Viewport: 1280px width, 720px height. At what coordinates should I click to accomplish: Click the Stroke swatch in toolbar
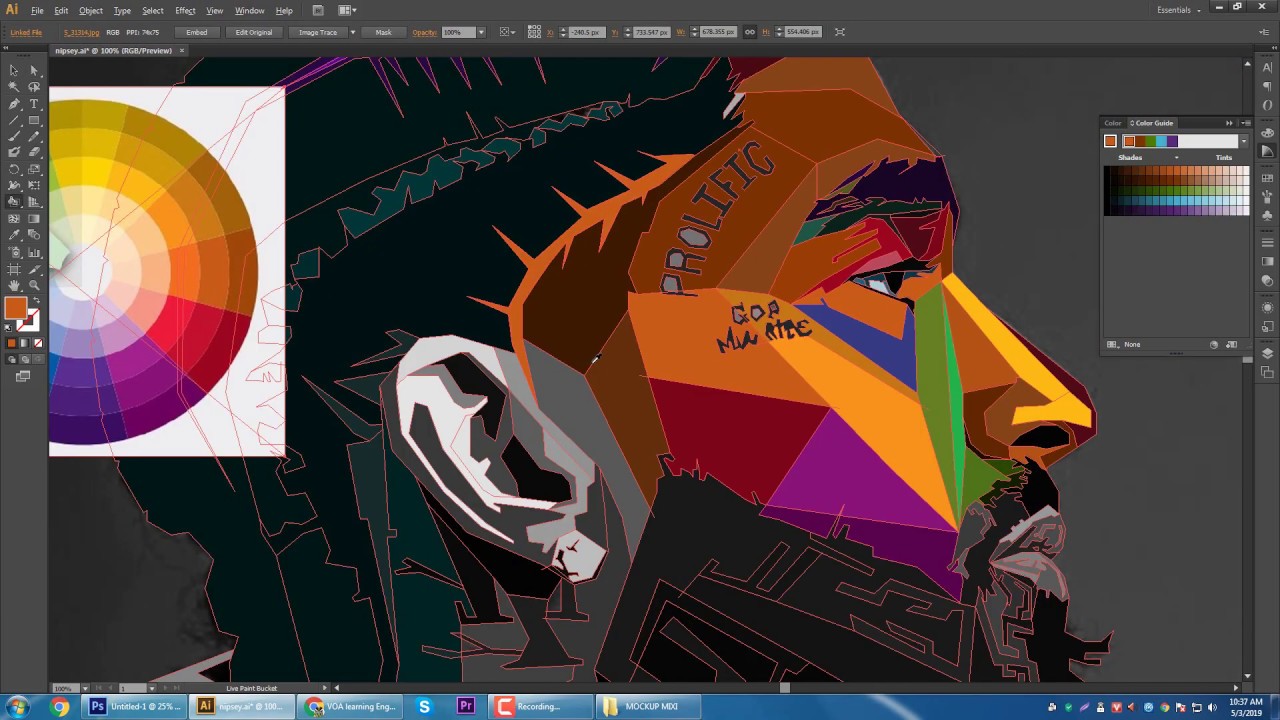[29, 320]
